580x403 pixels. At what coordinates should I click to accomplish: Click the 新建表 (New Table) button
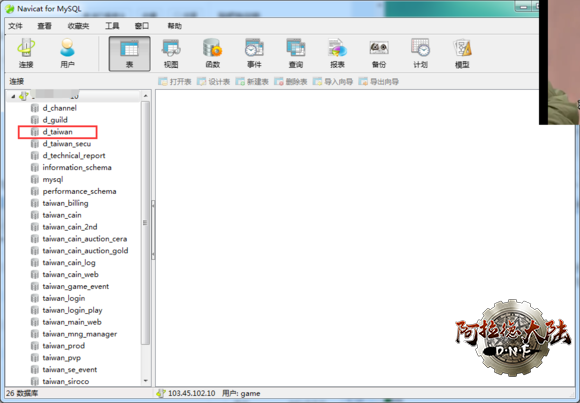click(252, 81)
